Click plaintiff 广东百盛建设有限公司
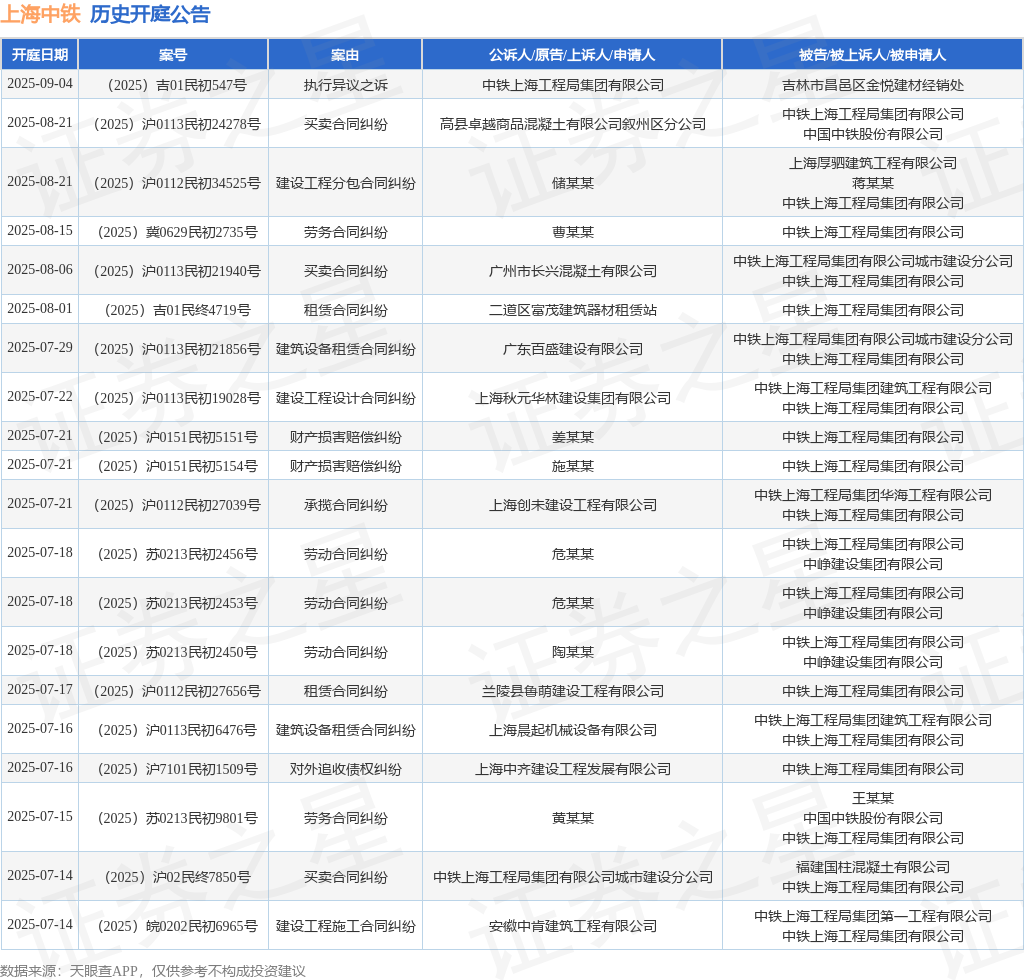 click(573, 349)
